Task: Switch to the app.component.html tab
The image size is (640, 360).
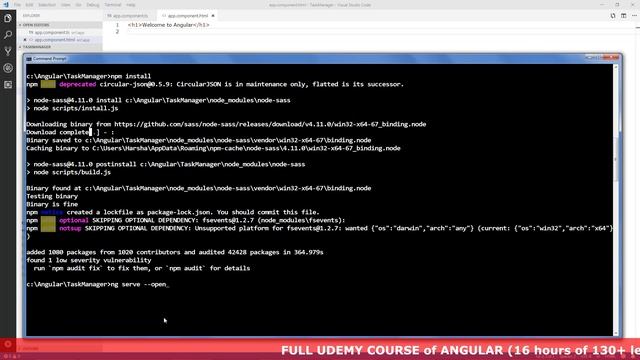Action: coord(188,16)
